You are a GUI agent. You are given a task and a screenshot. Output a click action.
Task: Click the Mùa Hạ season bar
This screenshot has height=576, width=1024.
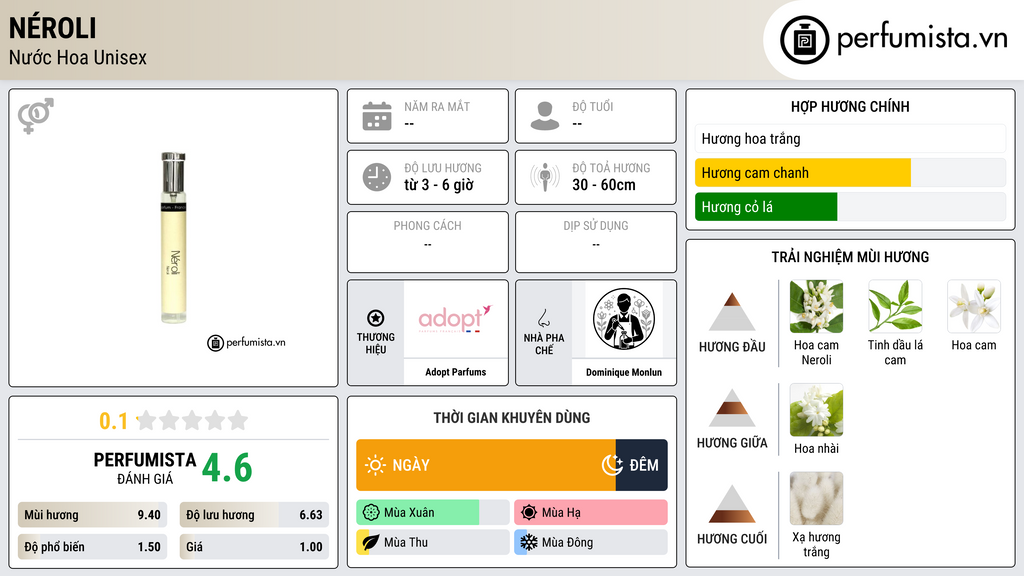(x=591, y=513)
